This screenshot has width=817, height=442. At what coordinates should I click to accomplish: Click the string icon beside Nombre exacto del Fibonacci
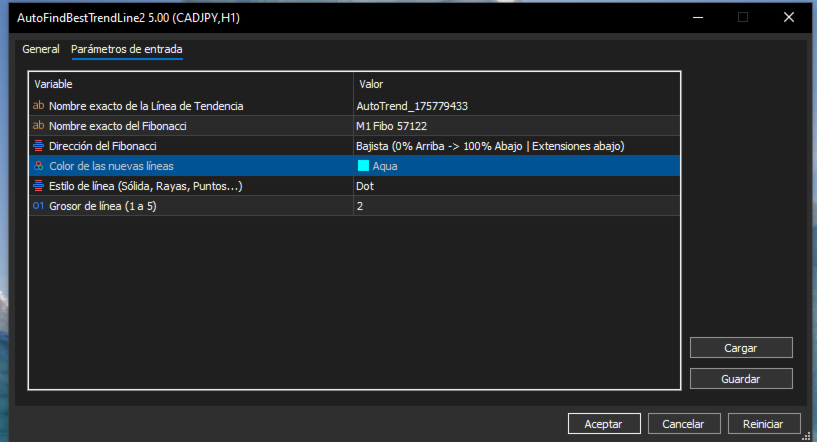coord(39,126)
